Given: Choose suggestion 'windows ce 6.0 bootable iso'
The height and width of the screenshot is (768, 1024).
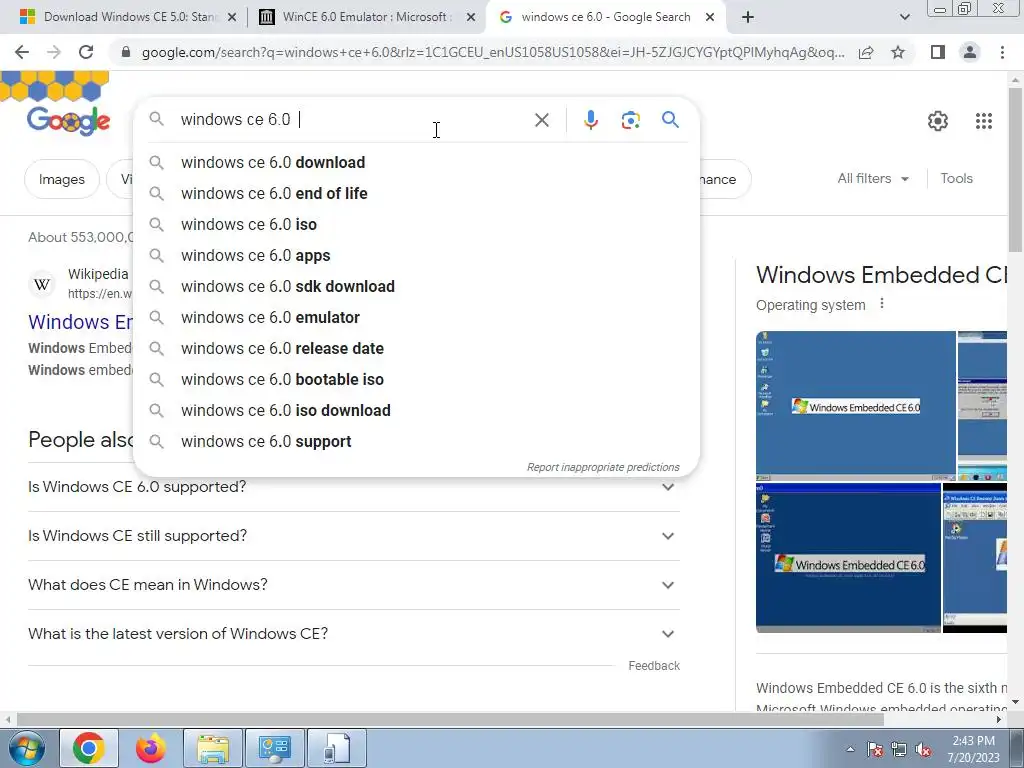Looking at the screenshot, I should click(417, 379).
